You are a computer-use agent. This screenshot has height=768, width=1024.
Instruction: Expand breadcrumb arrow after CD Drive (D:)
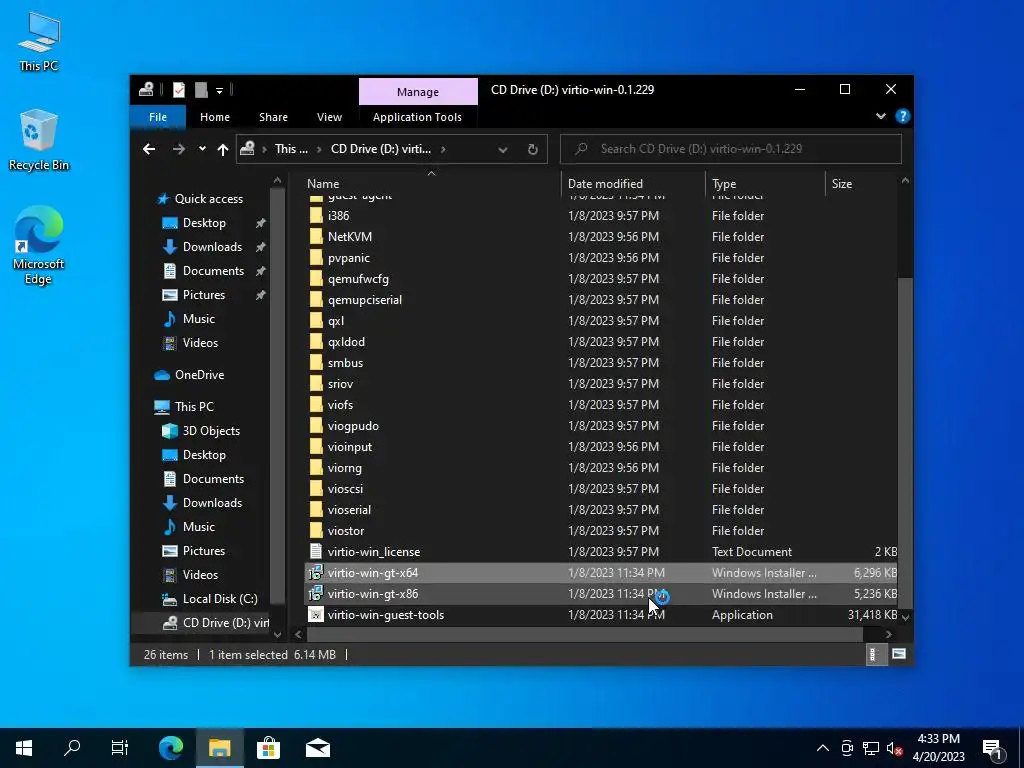click(x=443, y=150)
